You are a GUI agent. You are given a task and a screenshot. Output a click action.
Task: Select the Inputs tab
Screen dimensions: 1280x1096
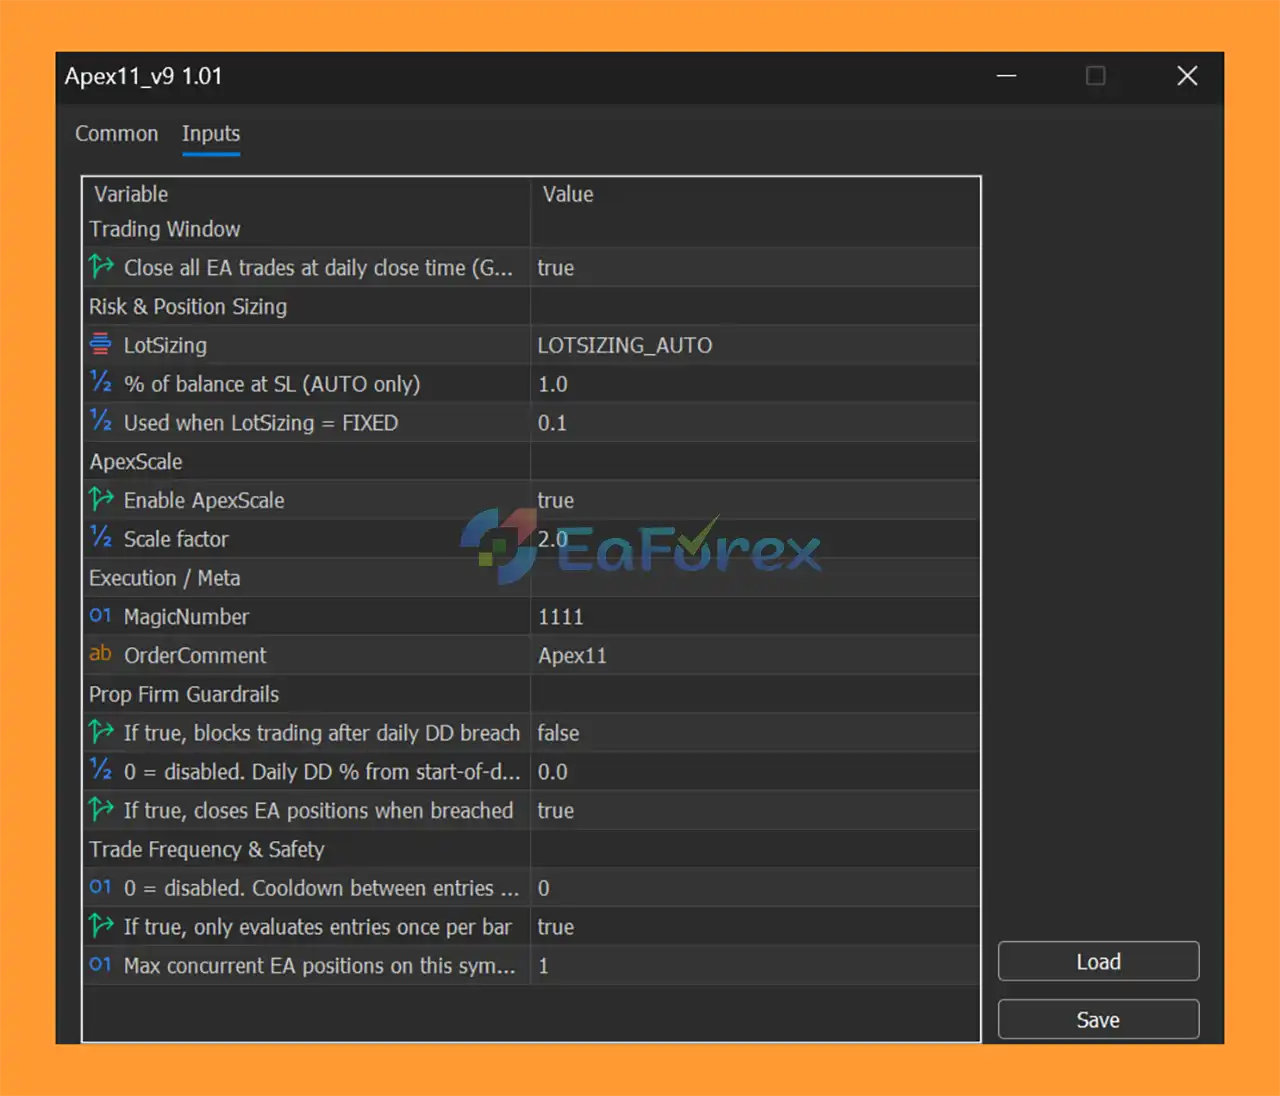[211, 134]
